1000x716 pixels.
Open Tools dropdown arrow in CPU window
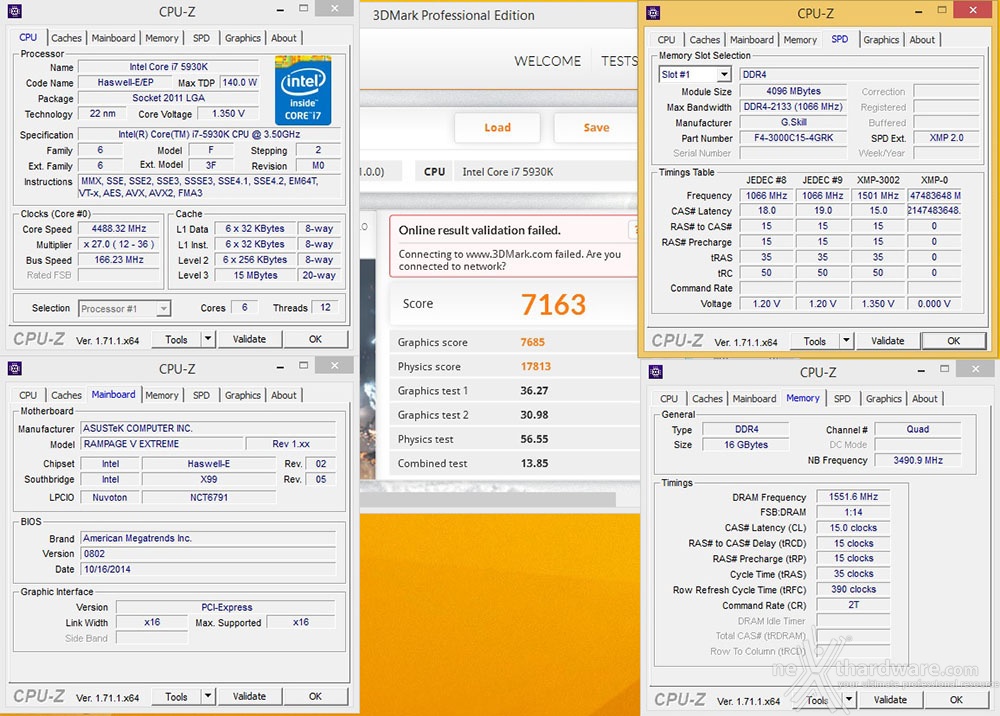tap(208, 339)
